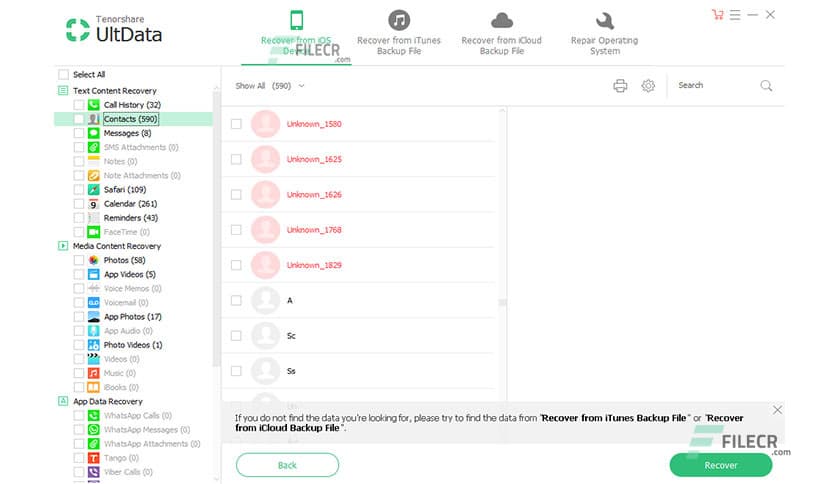Image resolution: width=836 pixels, height=484 pixels.
Task: Collapse the Media Content Recovery group
Action: coord(63,246)
